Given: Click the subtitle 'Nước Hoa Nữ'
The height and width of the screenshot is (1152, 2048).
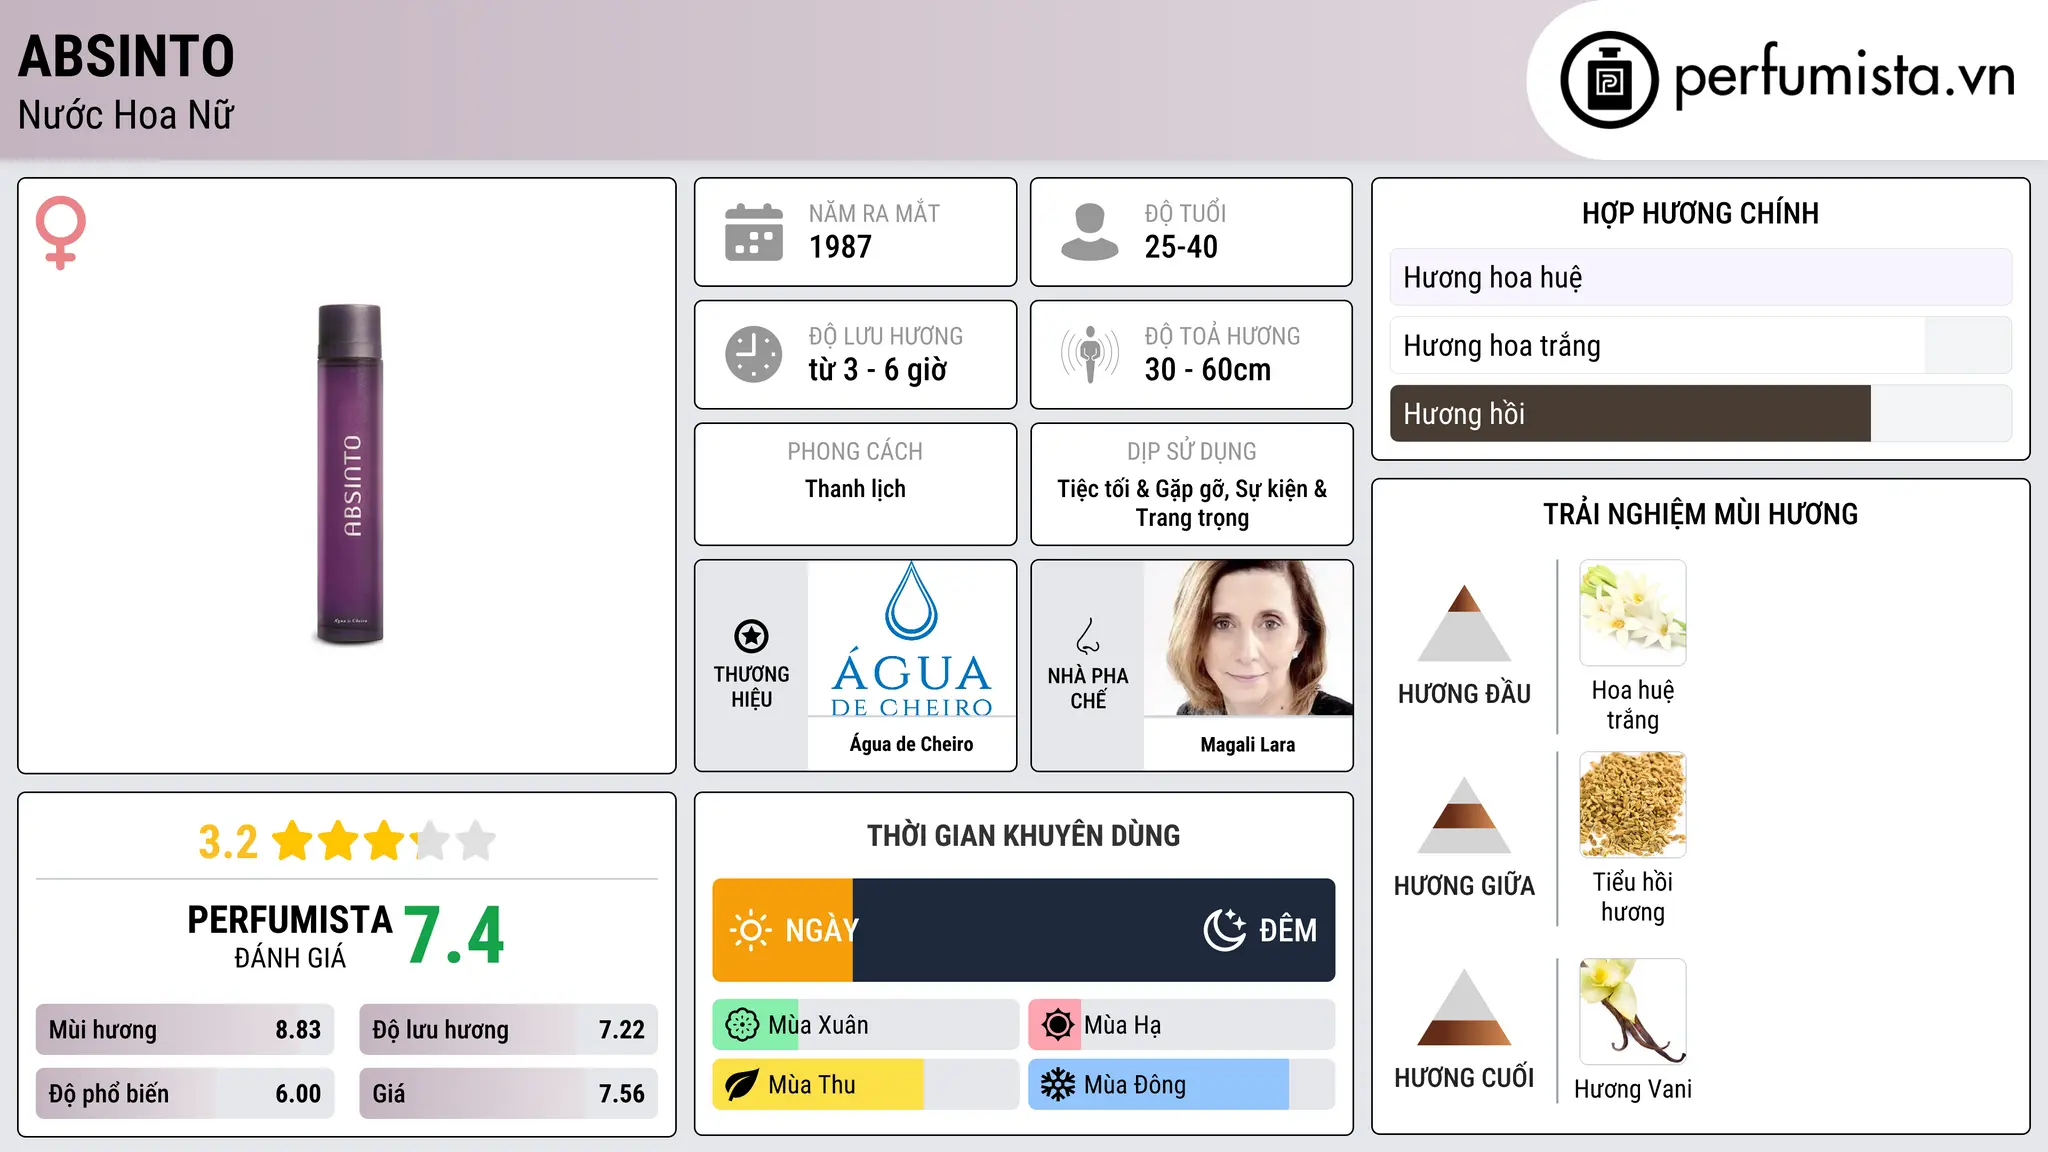Looking at the screenshot, I should click(x=126, y=115).
